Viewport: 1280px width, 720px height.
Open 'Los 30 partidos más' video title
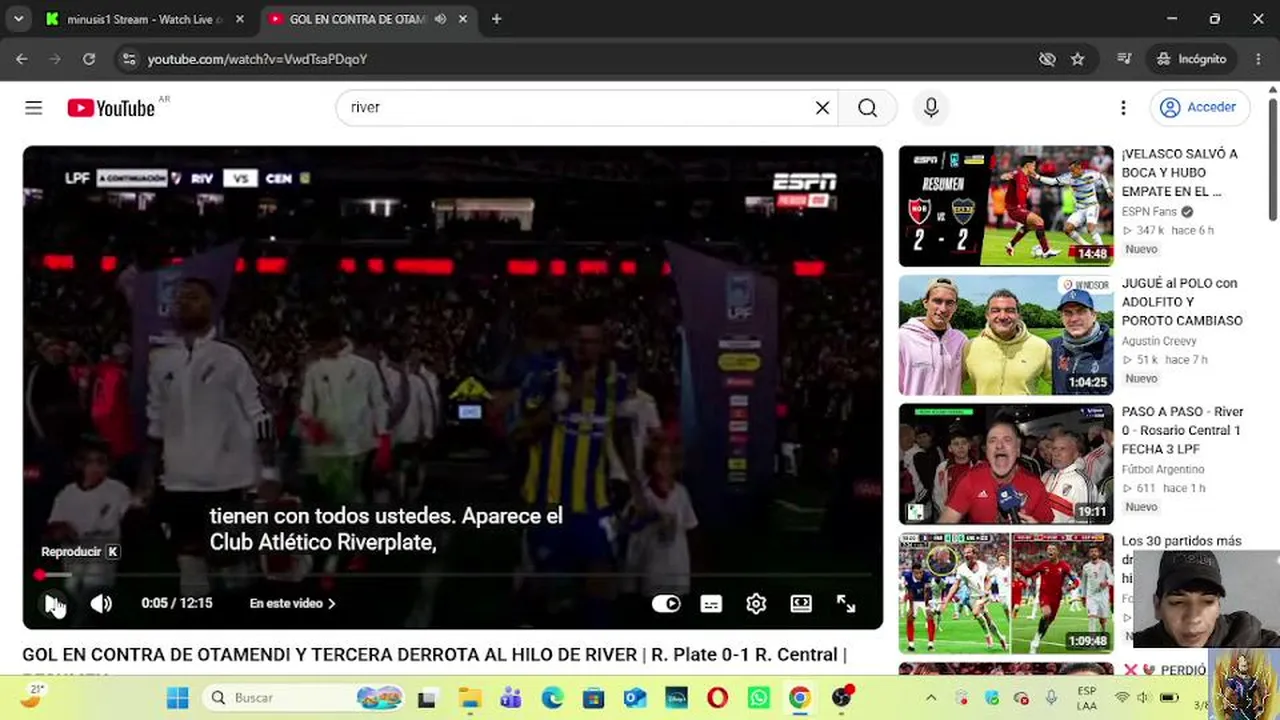tap(1181, 541)
